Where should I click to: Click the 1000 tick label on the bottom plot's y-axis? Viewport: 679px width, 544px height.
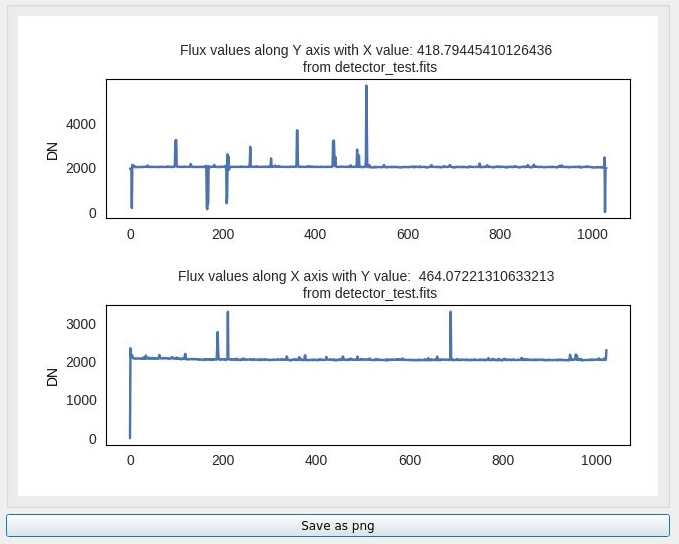pyautogui.click(x=81, y=400)
